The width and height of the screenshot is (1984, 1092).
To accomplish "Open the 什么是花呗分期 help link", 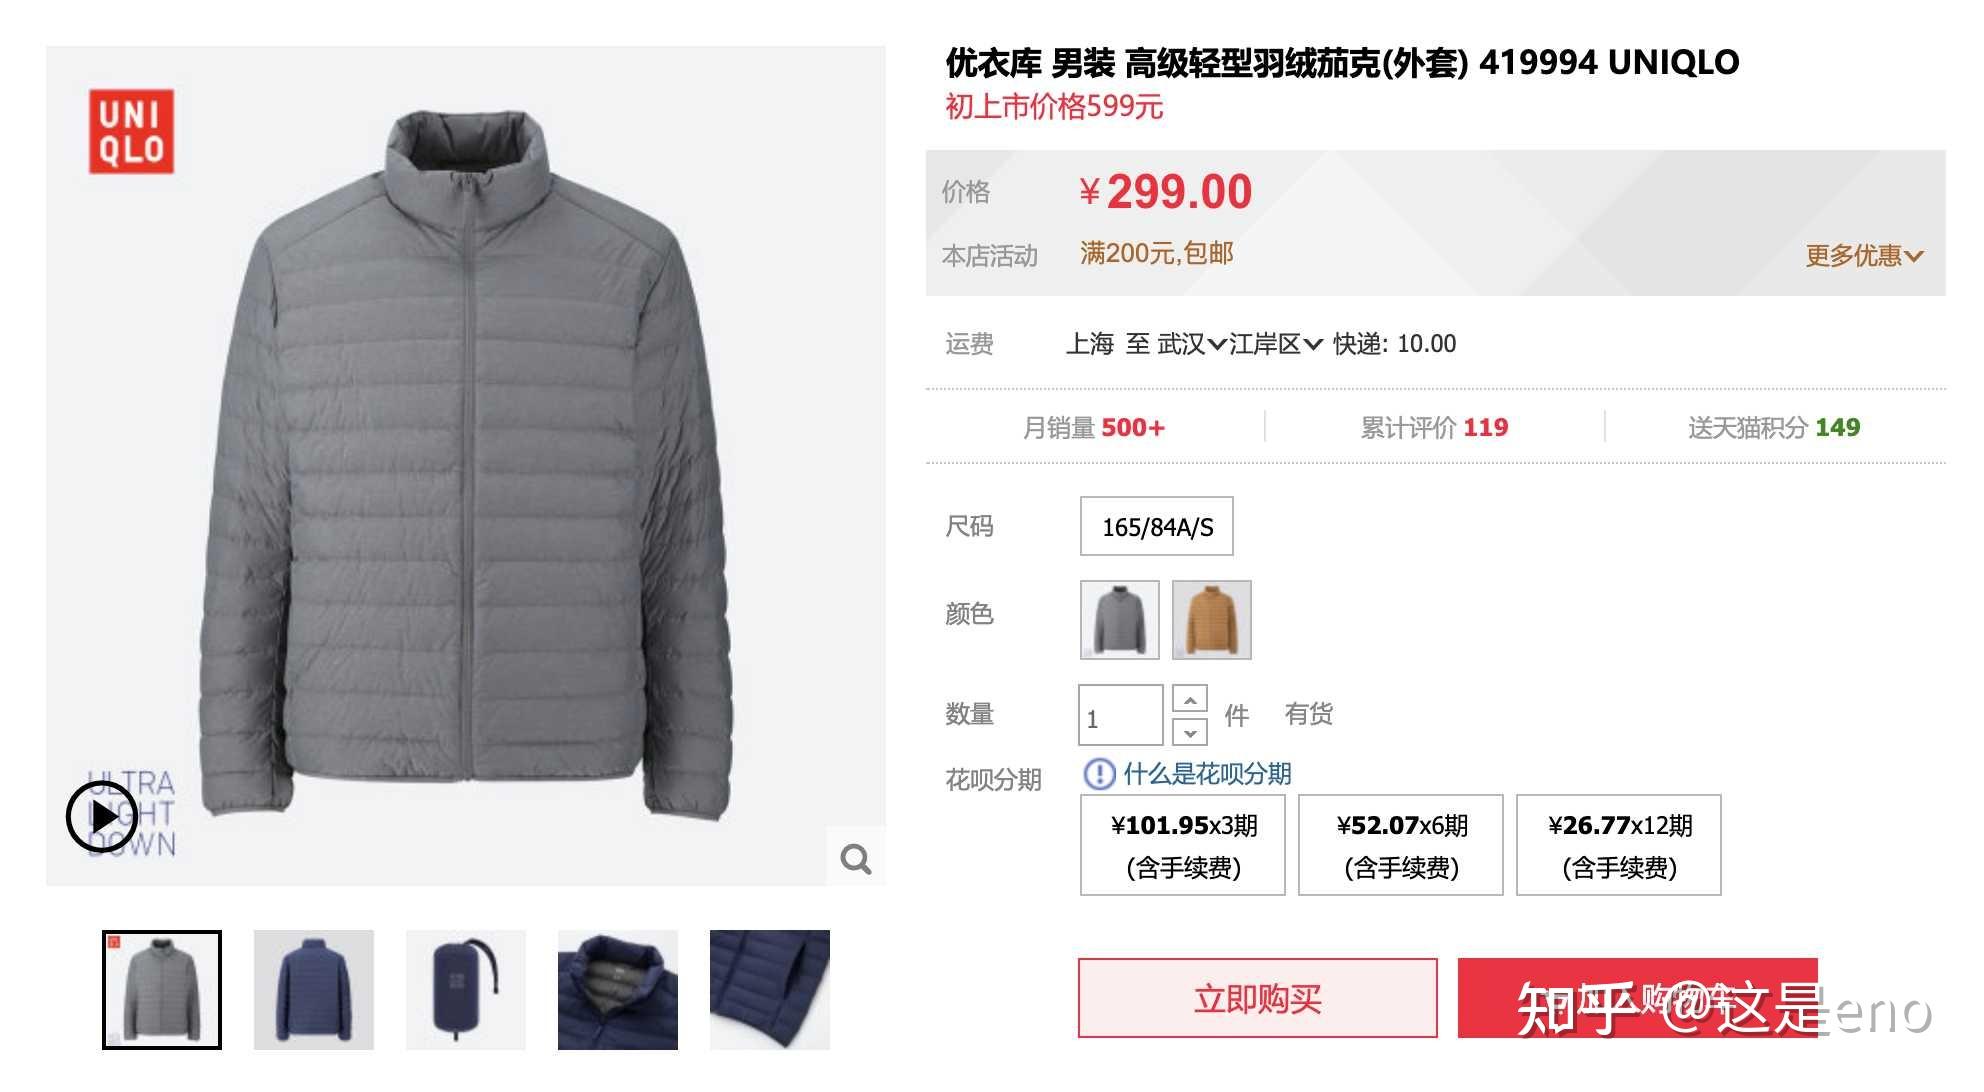I will point(1207,773).
